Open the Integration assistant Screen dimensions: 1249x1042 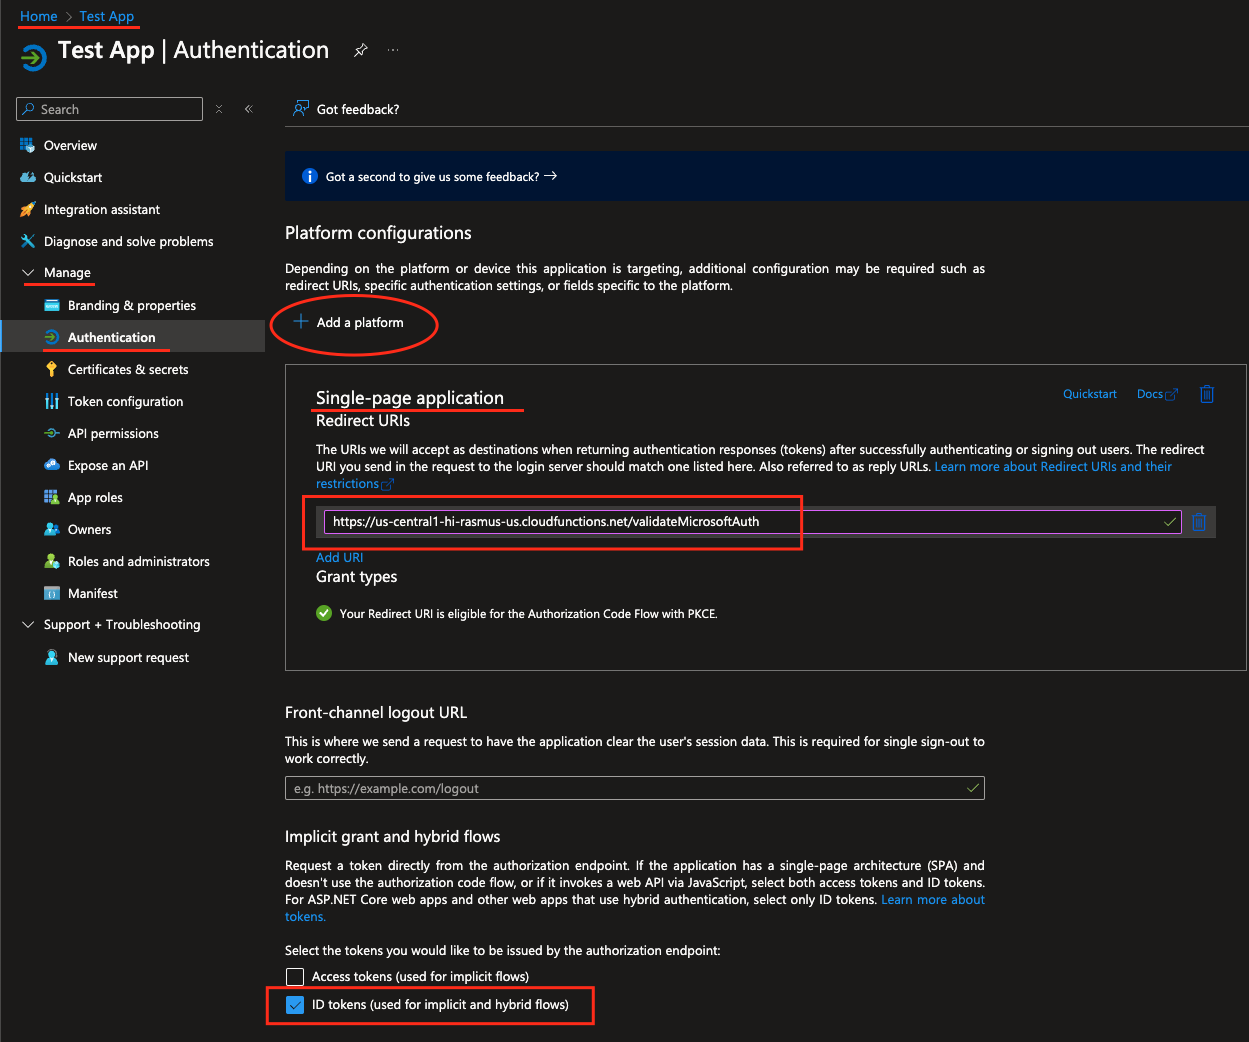pyautogui.click(x=102, y=209)
